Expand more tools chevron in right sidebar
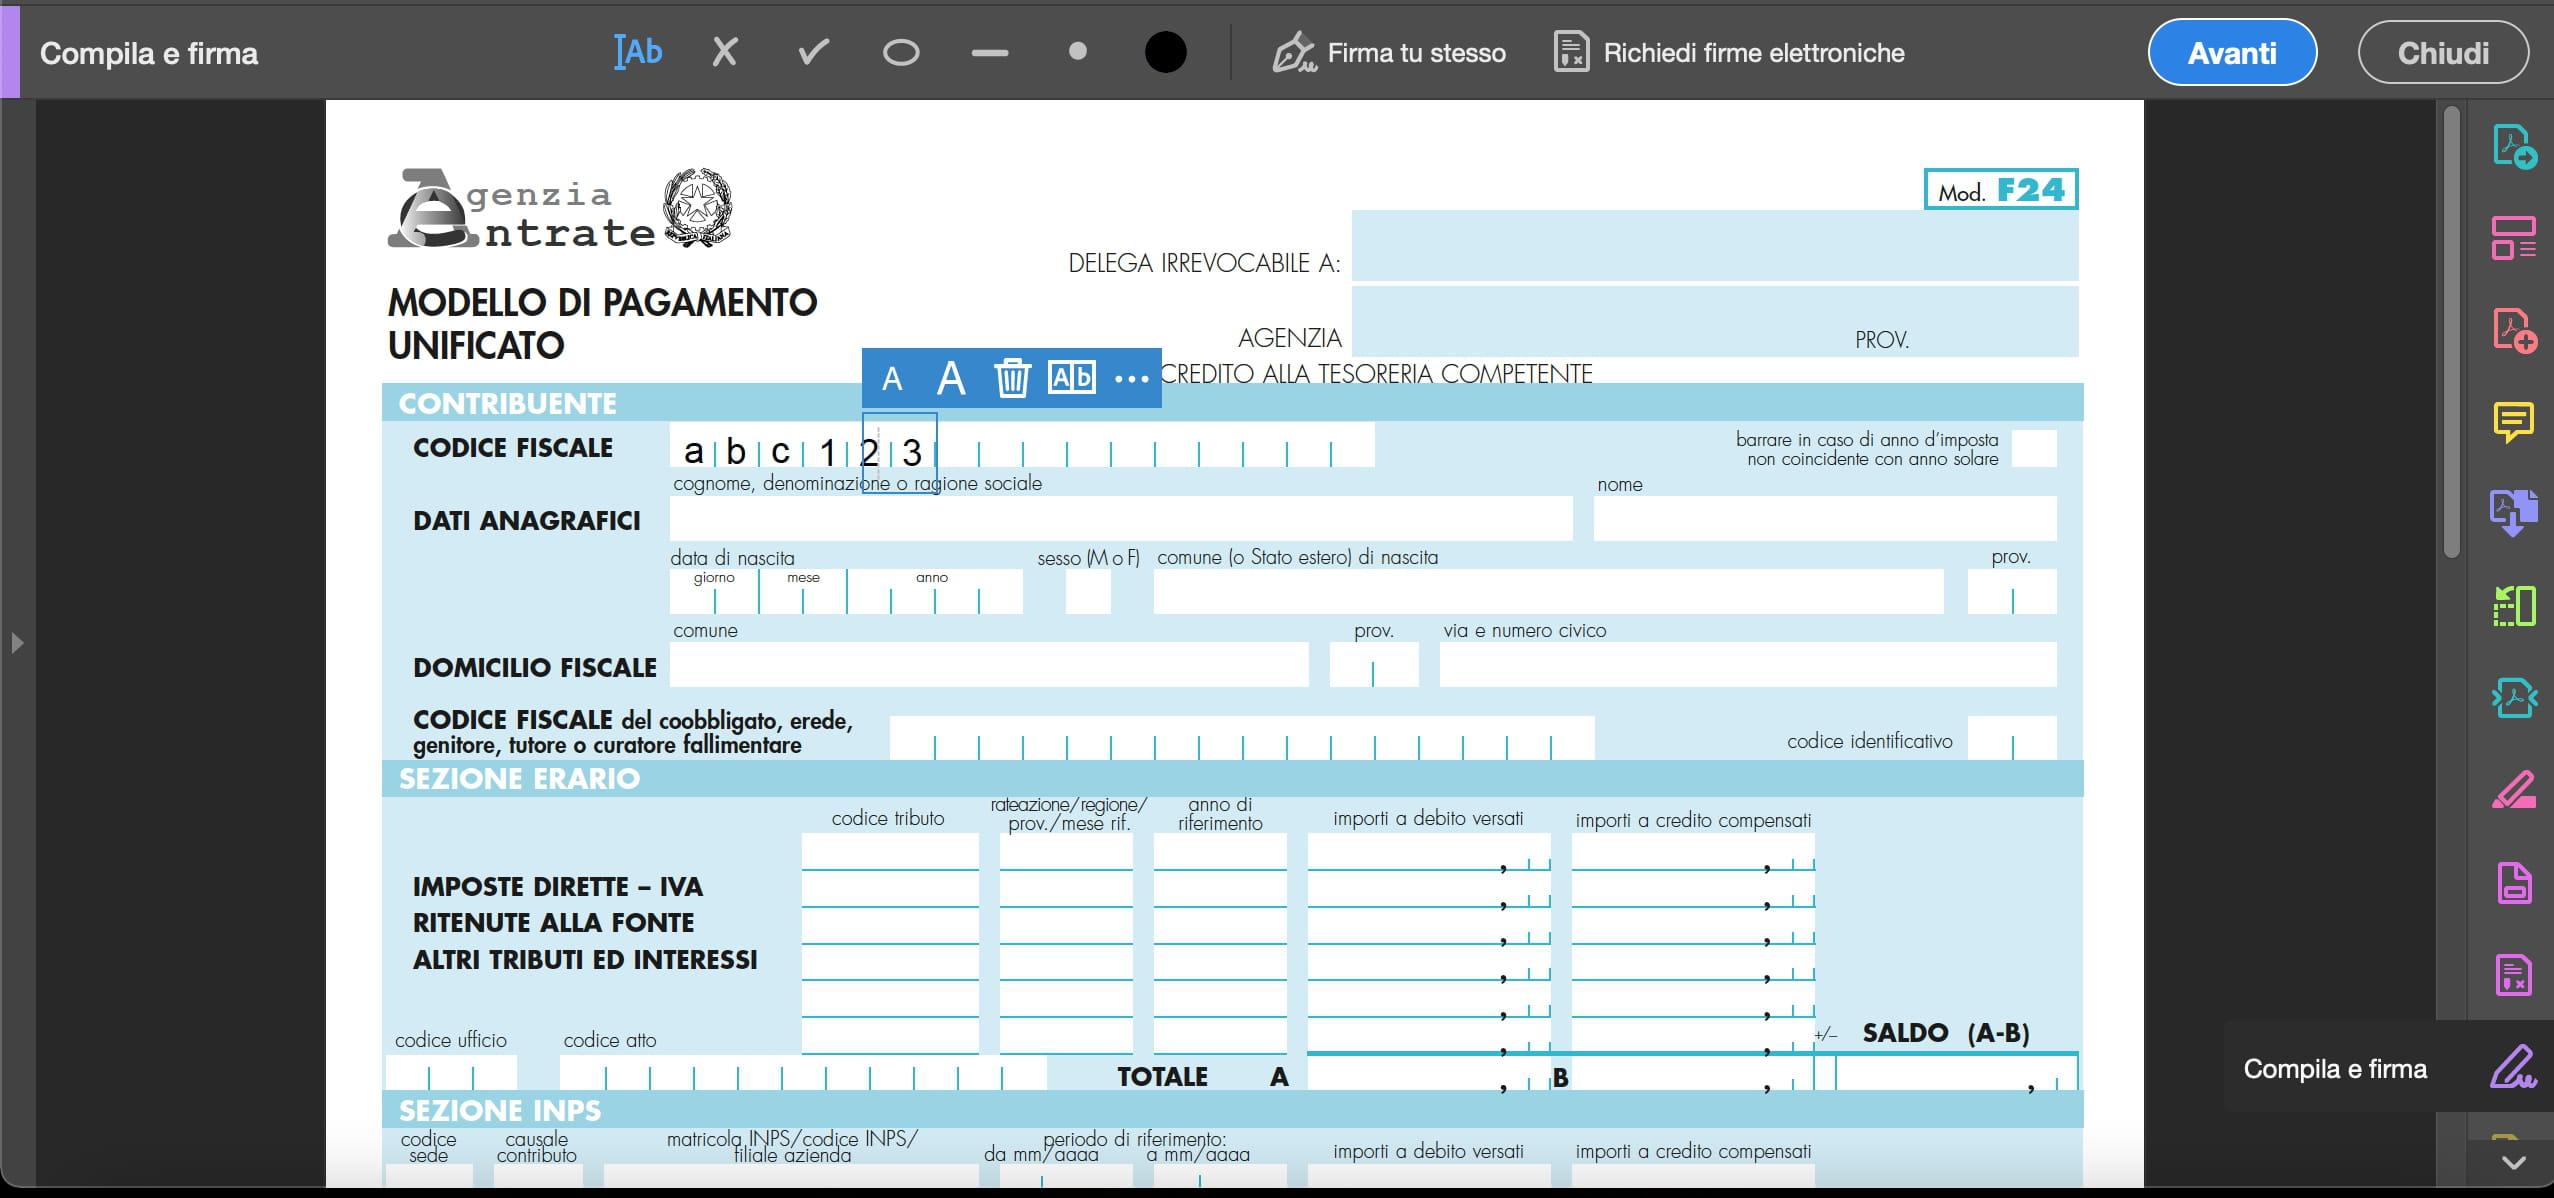This screenshot has height=1198, width=2554. coord(2513,1162)
